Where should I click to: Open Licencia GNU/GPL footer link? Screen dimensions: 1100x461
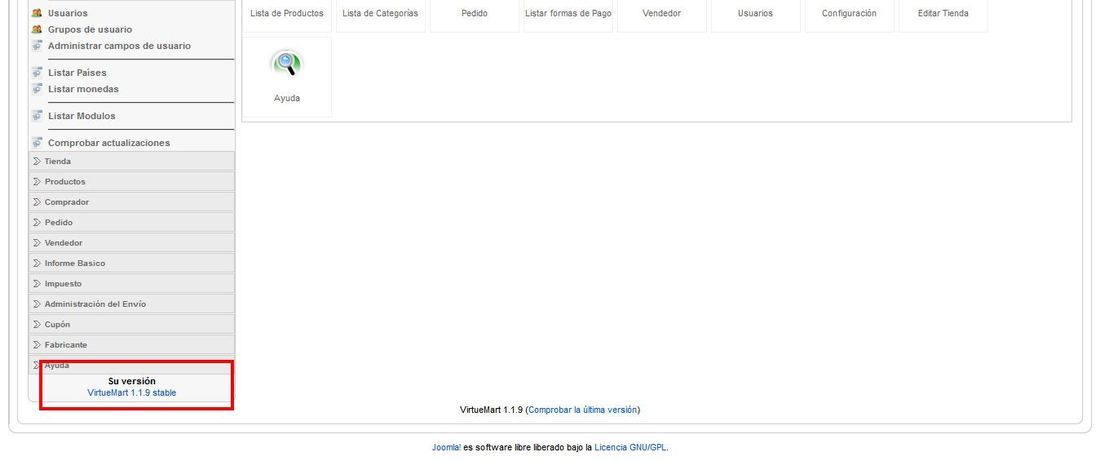click(630, 447)
